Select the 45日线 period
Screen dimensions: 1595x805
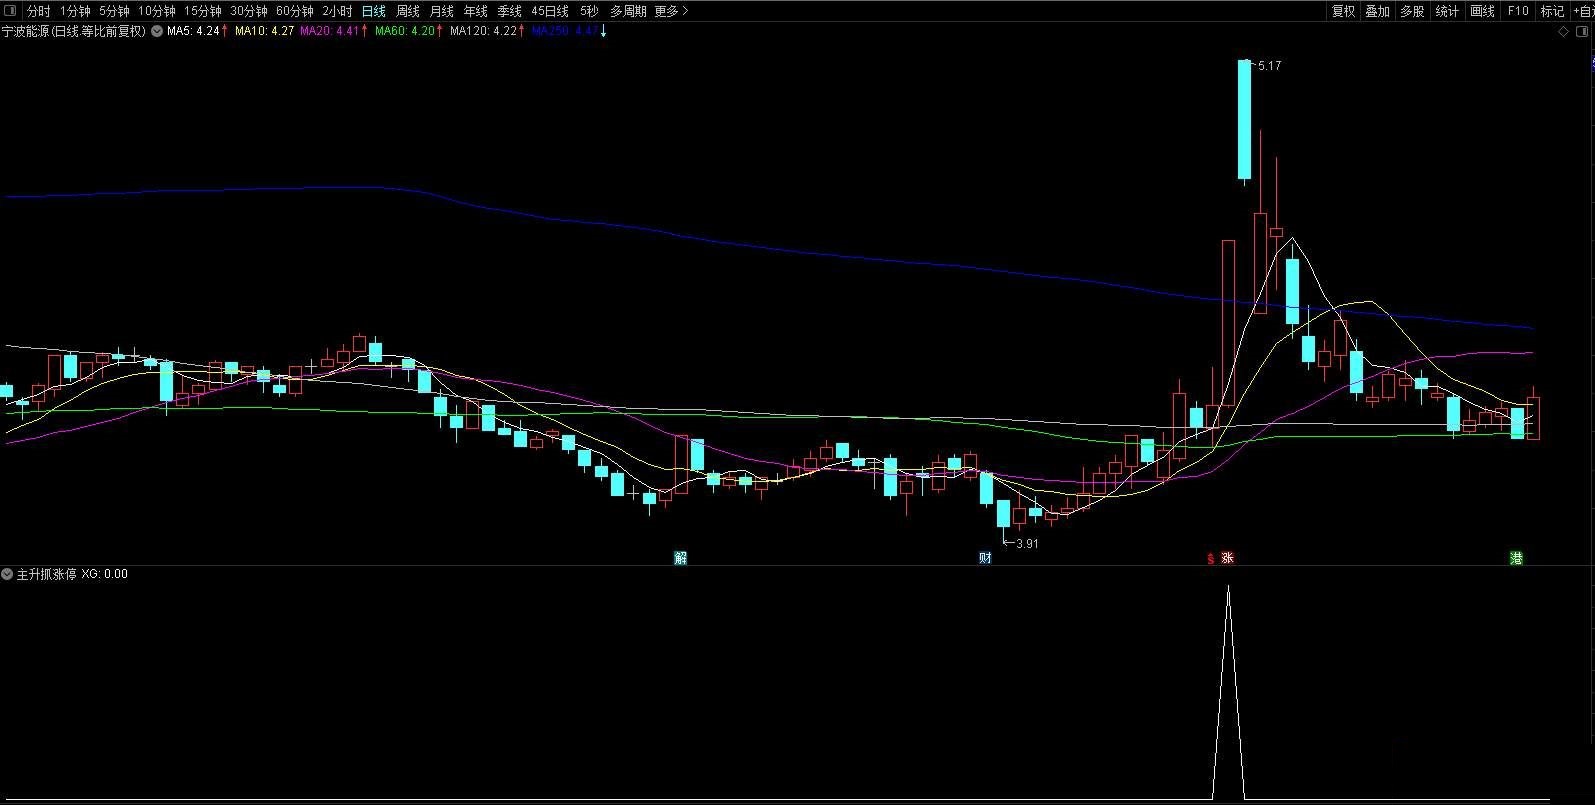(550, 11)
